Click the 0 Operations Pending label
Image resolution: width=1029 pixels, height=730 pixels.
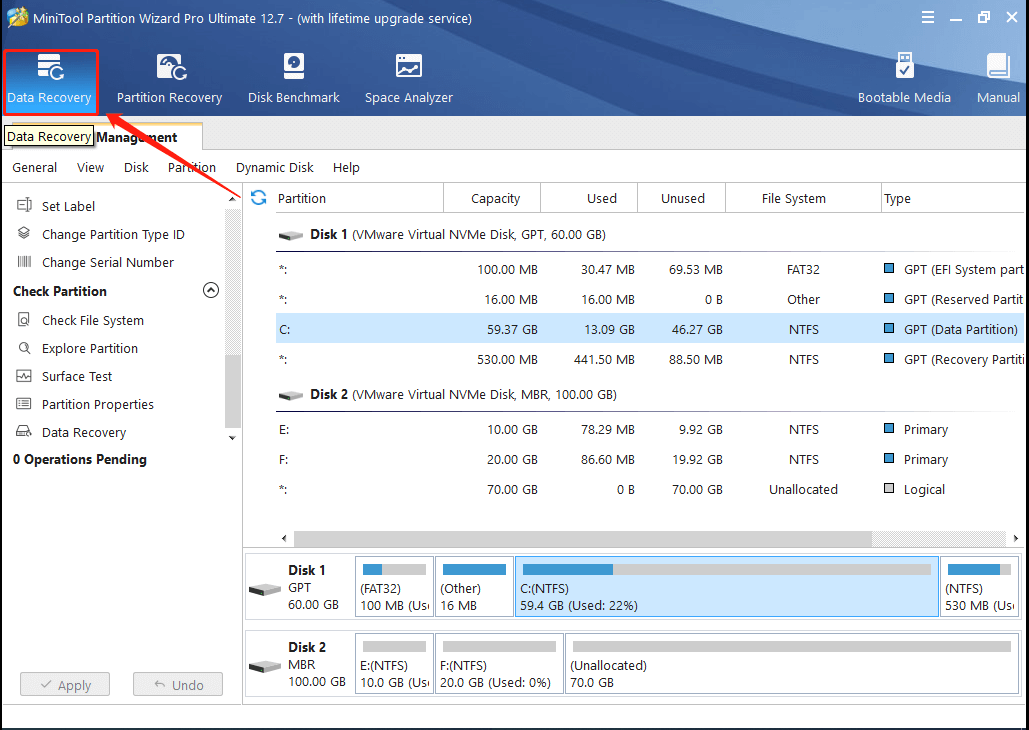[x=79, y=460]
